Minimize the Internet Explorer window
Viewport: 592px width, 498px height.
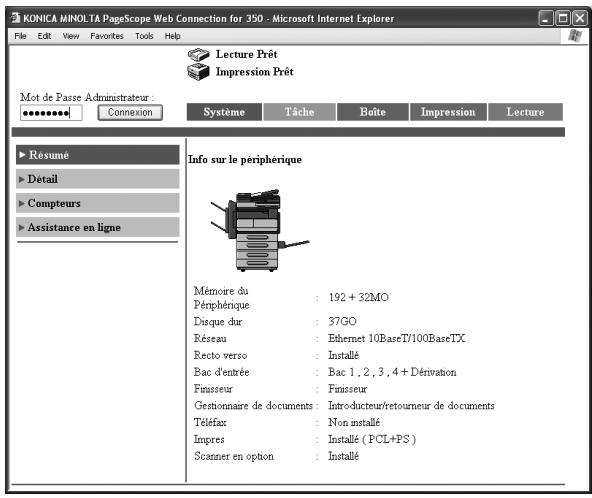(x=545, y=18)
